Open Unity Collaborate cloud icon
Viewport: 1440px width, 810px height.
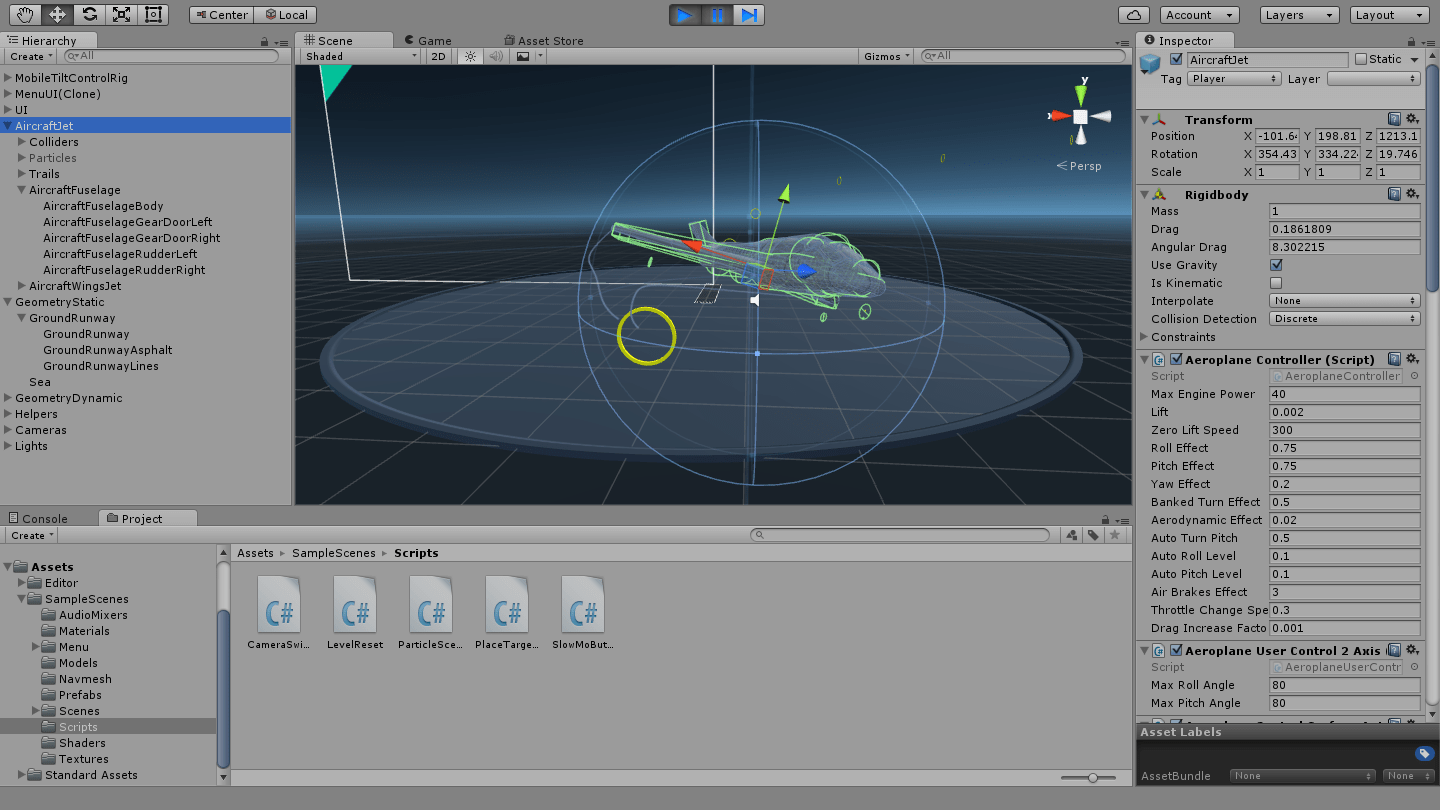click(1133, 14)
